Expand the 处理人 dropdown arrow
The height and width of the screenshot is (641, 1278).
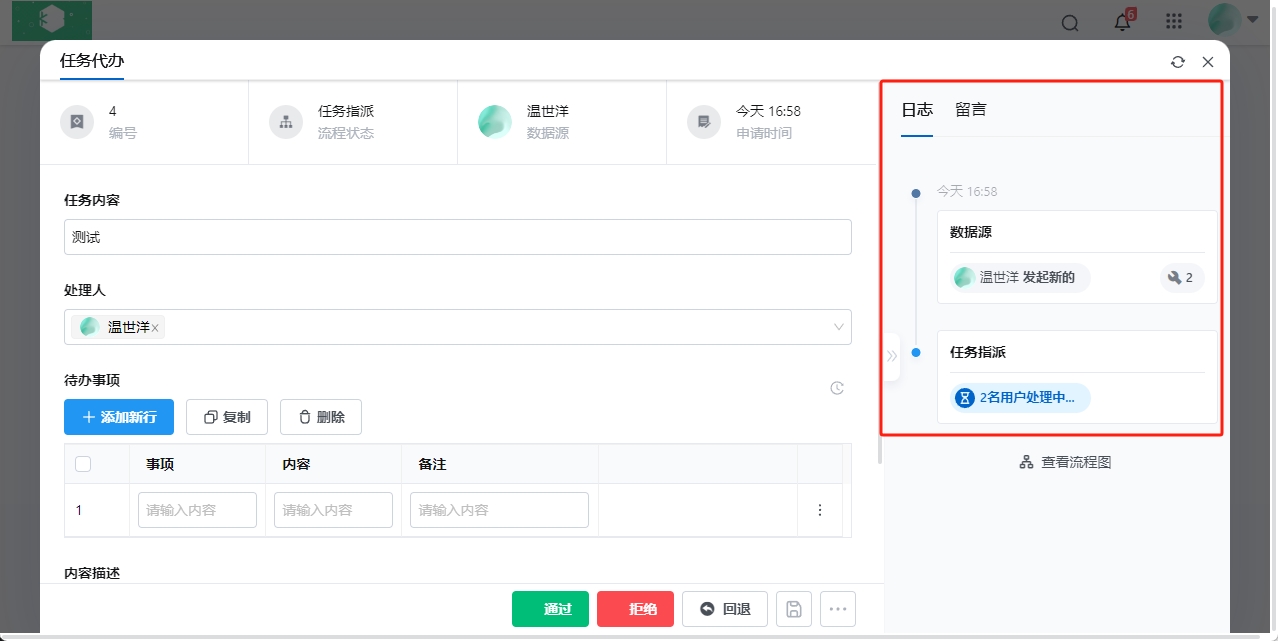[838, 327]
